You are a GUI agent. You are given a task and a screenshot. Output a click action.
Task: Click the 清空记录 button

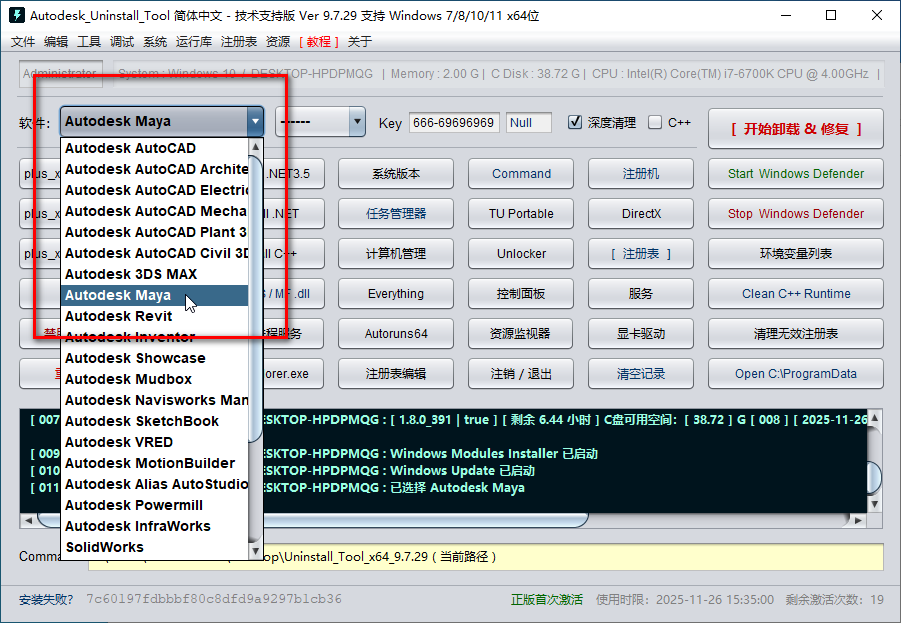pos(641,374)
